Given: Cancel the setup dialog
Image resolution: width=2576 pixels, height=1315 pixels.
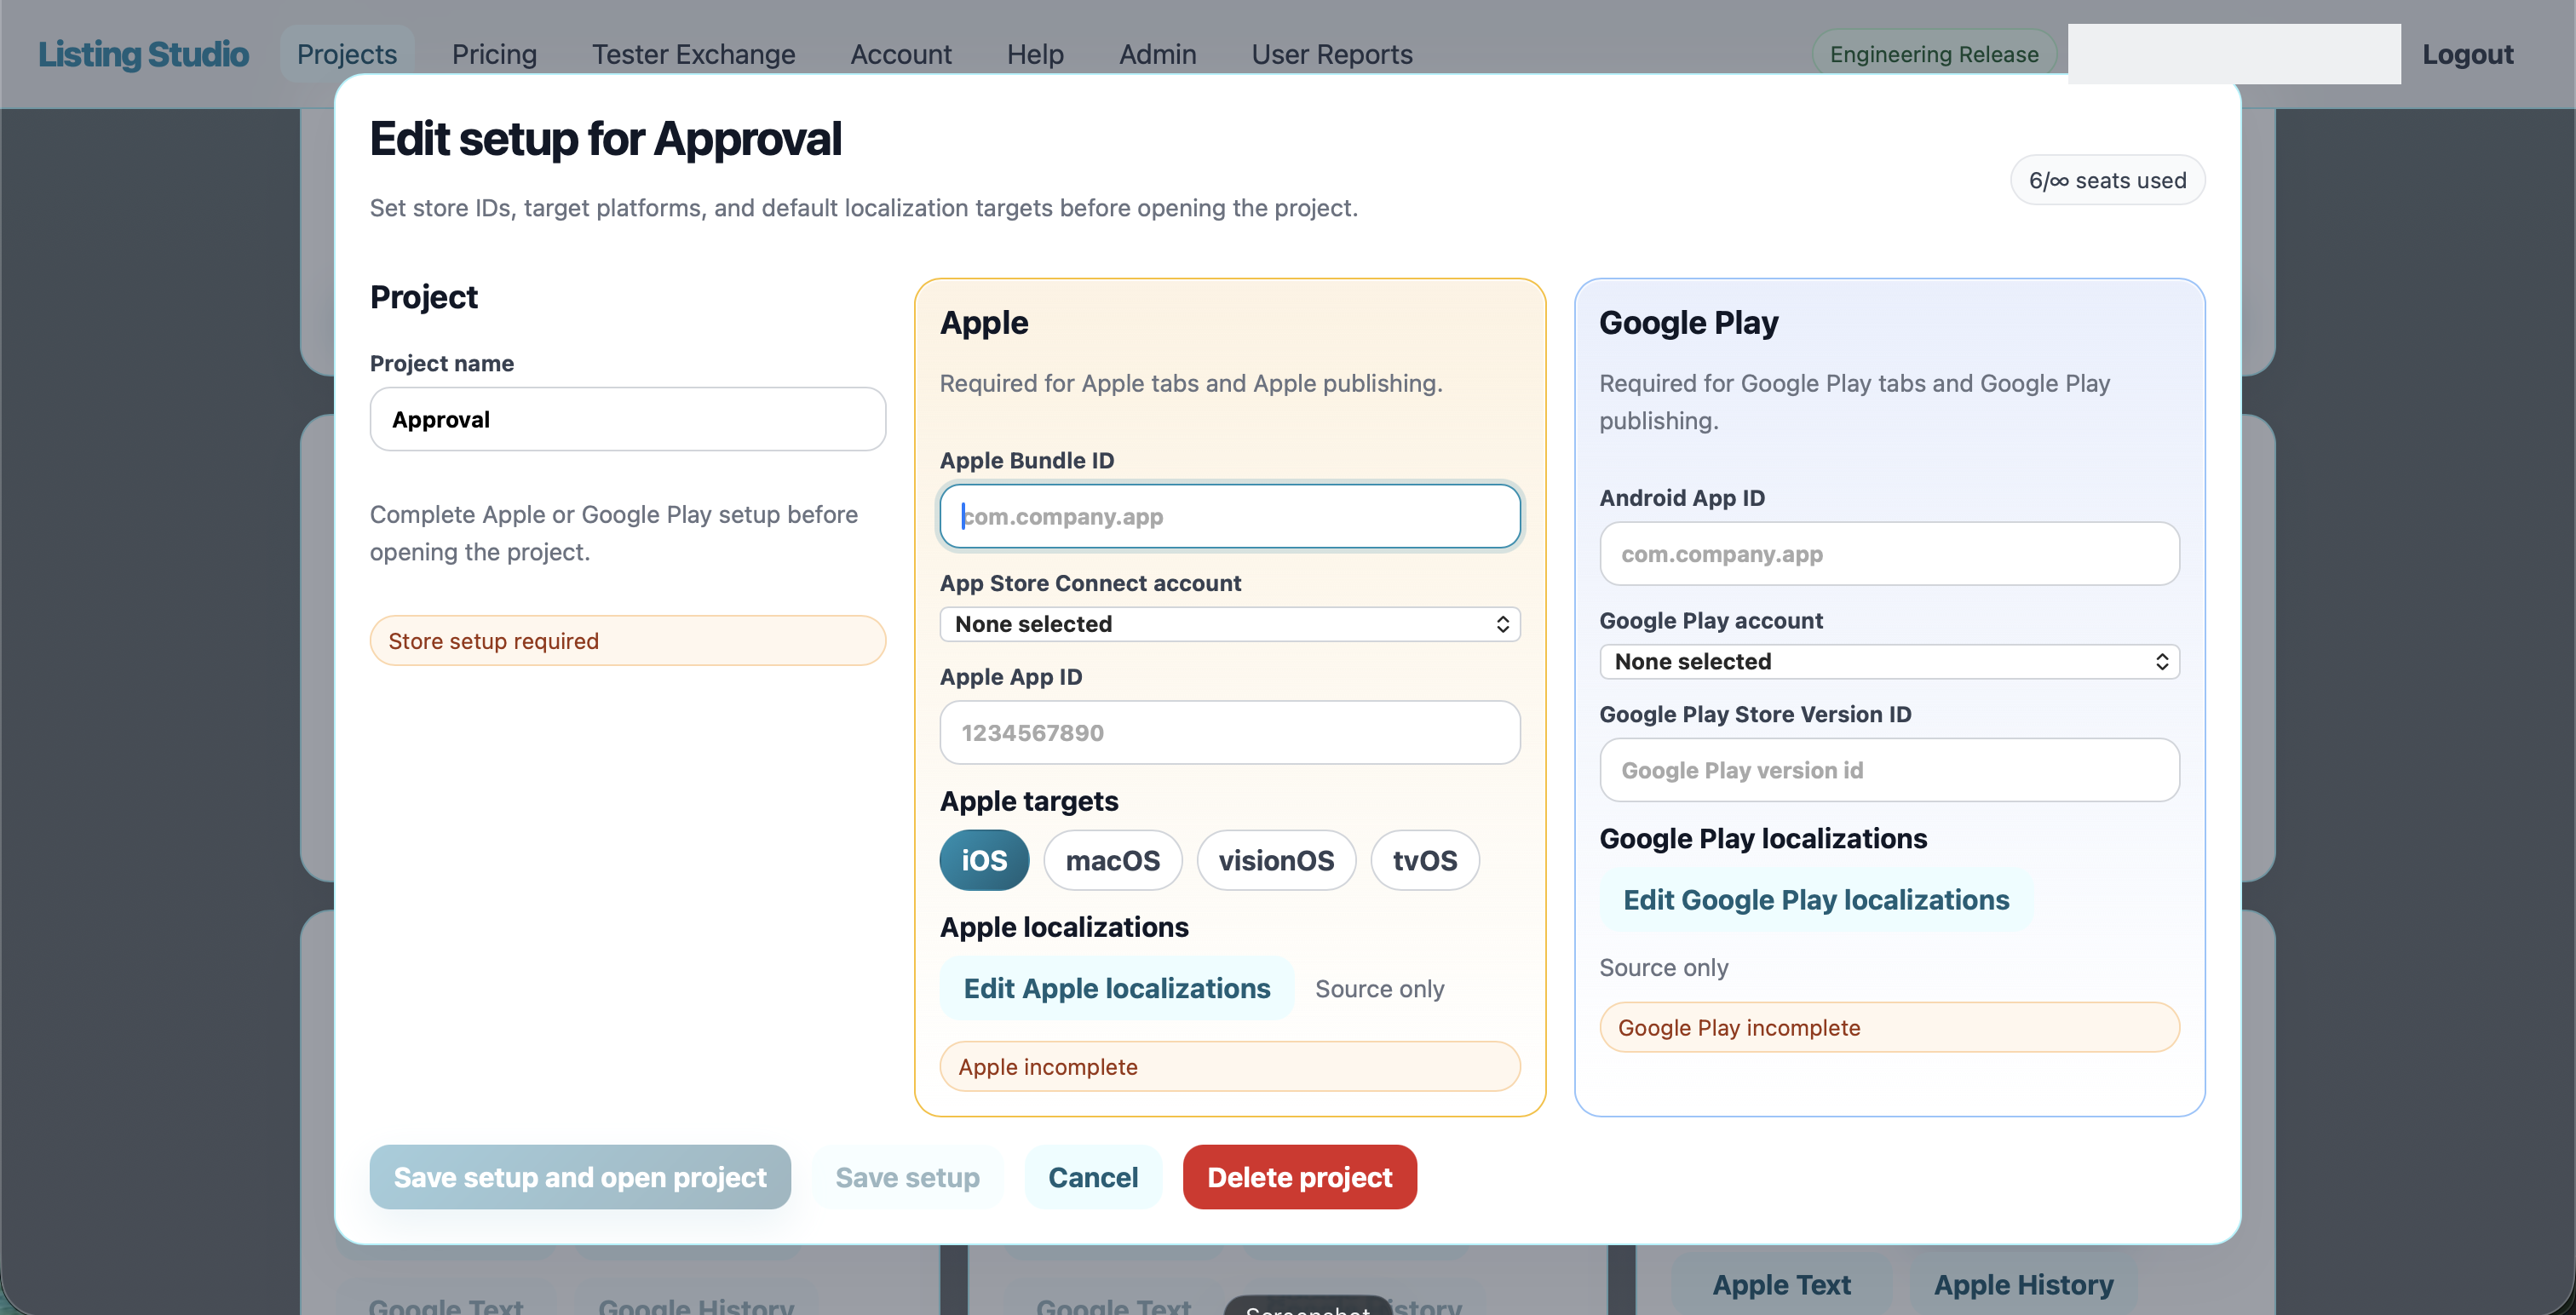Looking at the screenshot, I should tap(1093, 1177).
